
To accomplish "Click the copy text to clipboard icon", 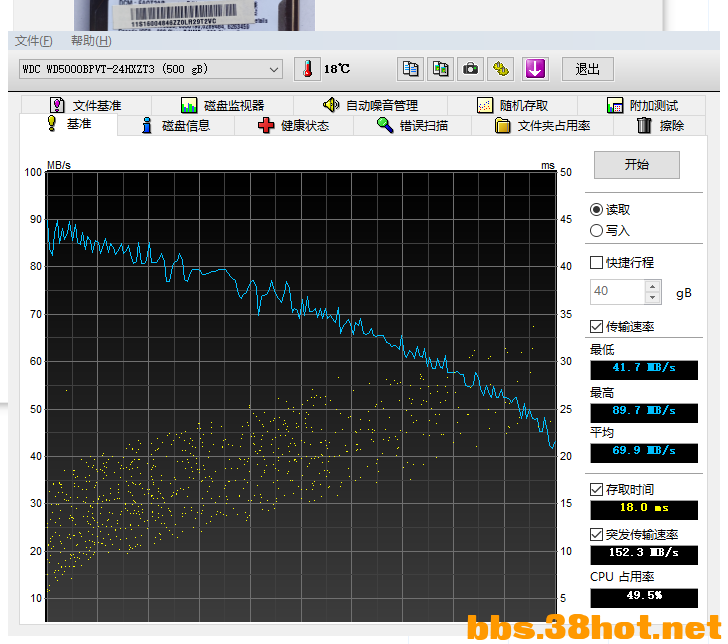I will (x=410, y=69).
